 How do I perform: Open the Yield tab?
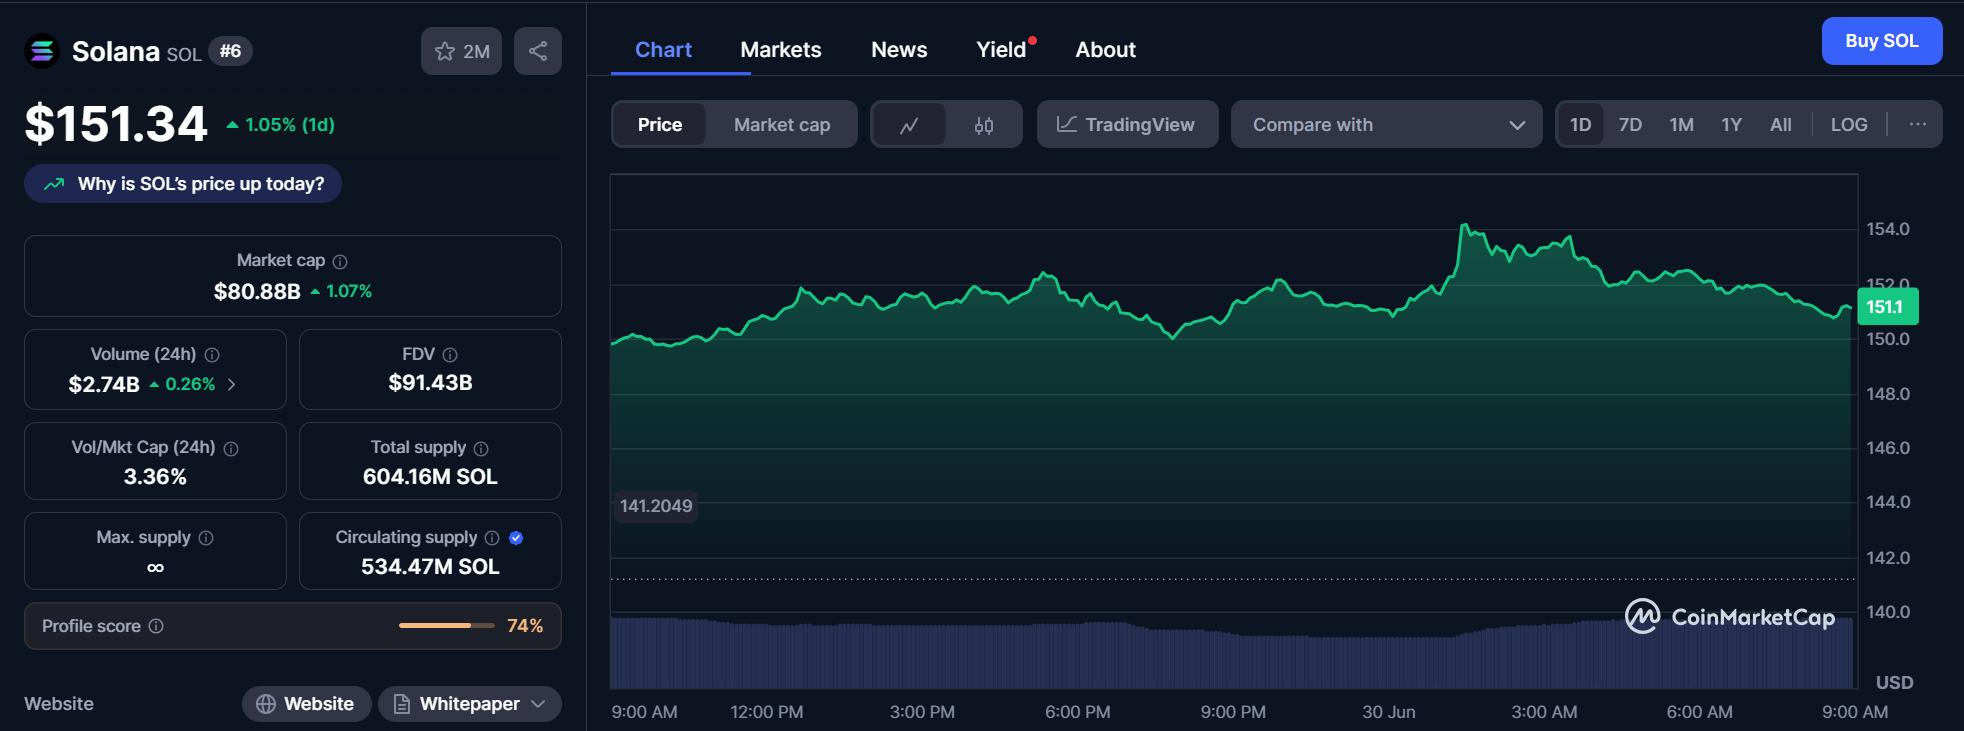[1002, 50]
